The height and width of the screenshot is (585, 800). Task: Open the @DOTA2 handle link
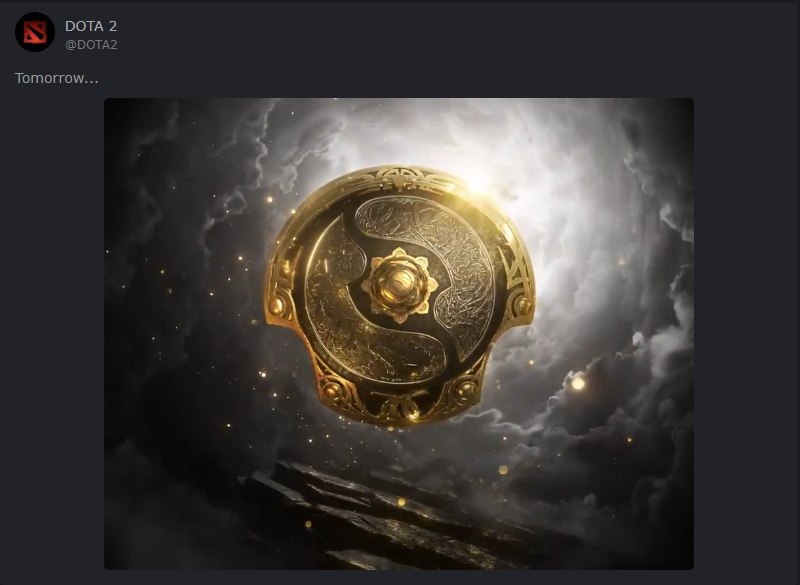pyautogui.click(x=91, y=45)
